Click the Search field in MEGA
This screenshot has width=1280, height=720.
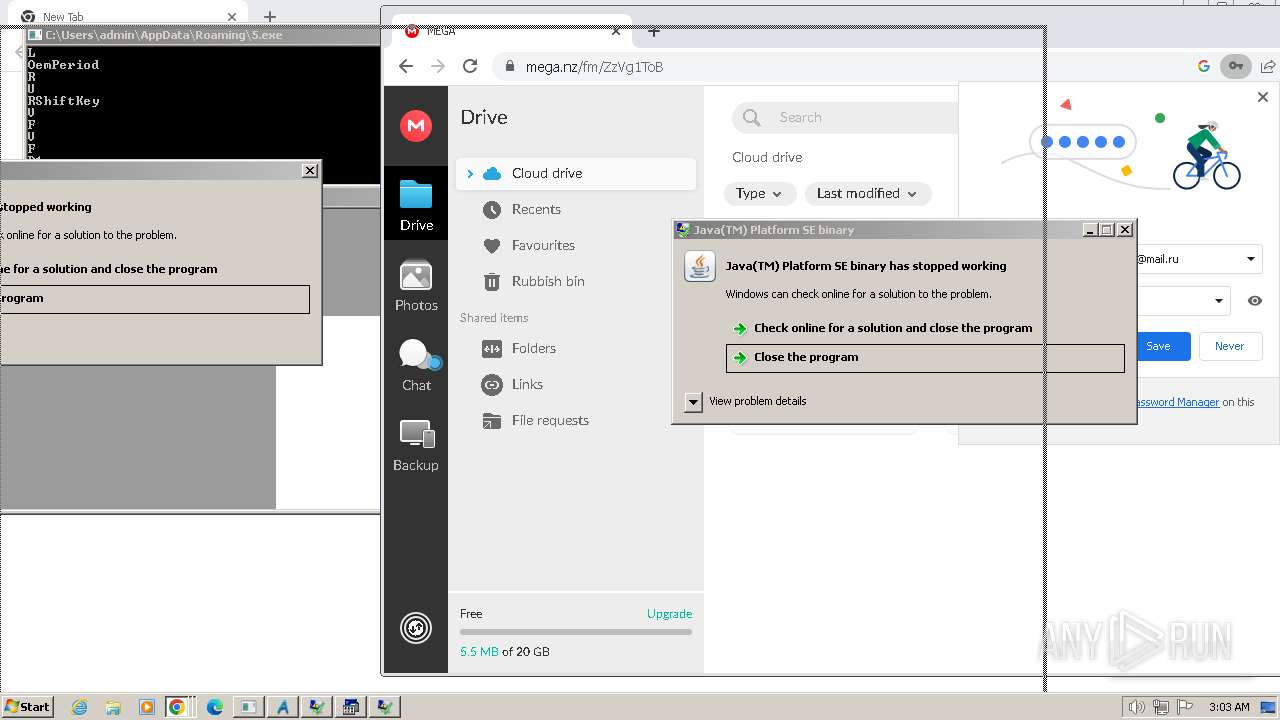pyautogui.click(x=845, y=117)
